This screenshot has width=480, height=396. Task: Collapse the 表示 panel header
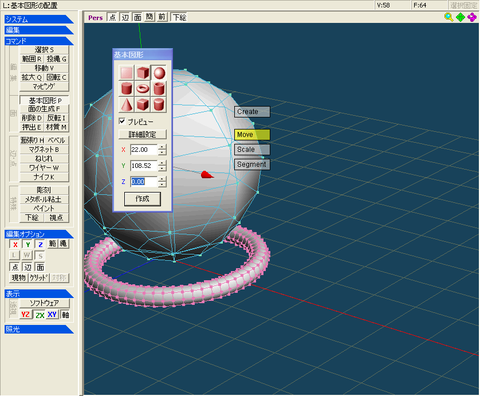[x=39, y=294]
